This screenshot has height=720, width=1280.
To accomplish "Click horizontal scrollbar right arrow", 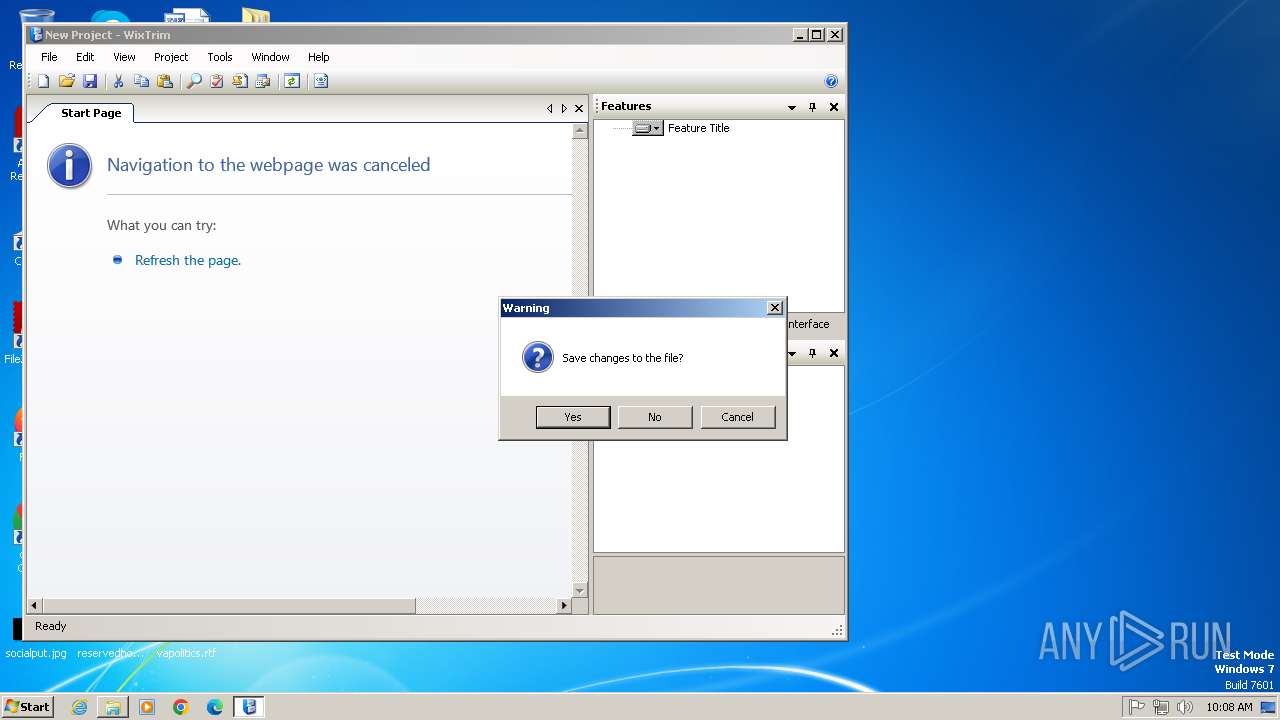I will [x=564, y=605].
